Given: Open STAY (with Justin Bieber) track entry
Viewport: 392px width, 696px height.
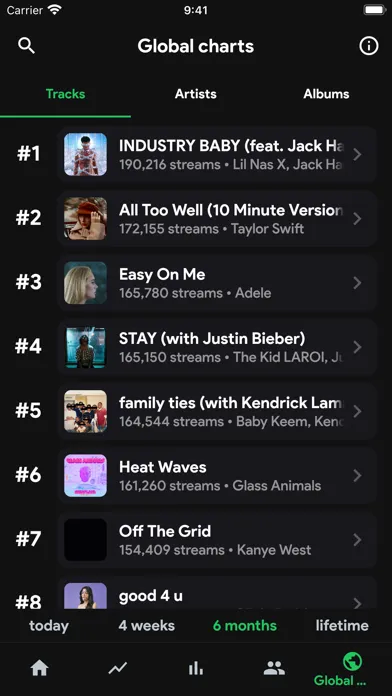Looking at the screenshot, I should [217, 347].
